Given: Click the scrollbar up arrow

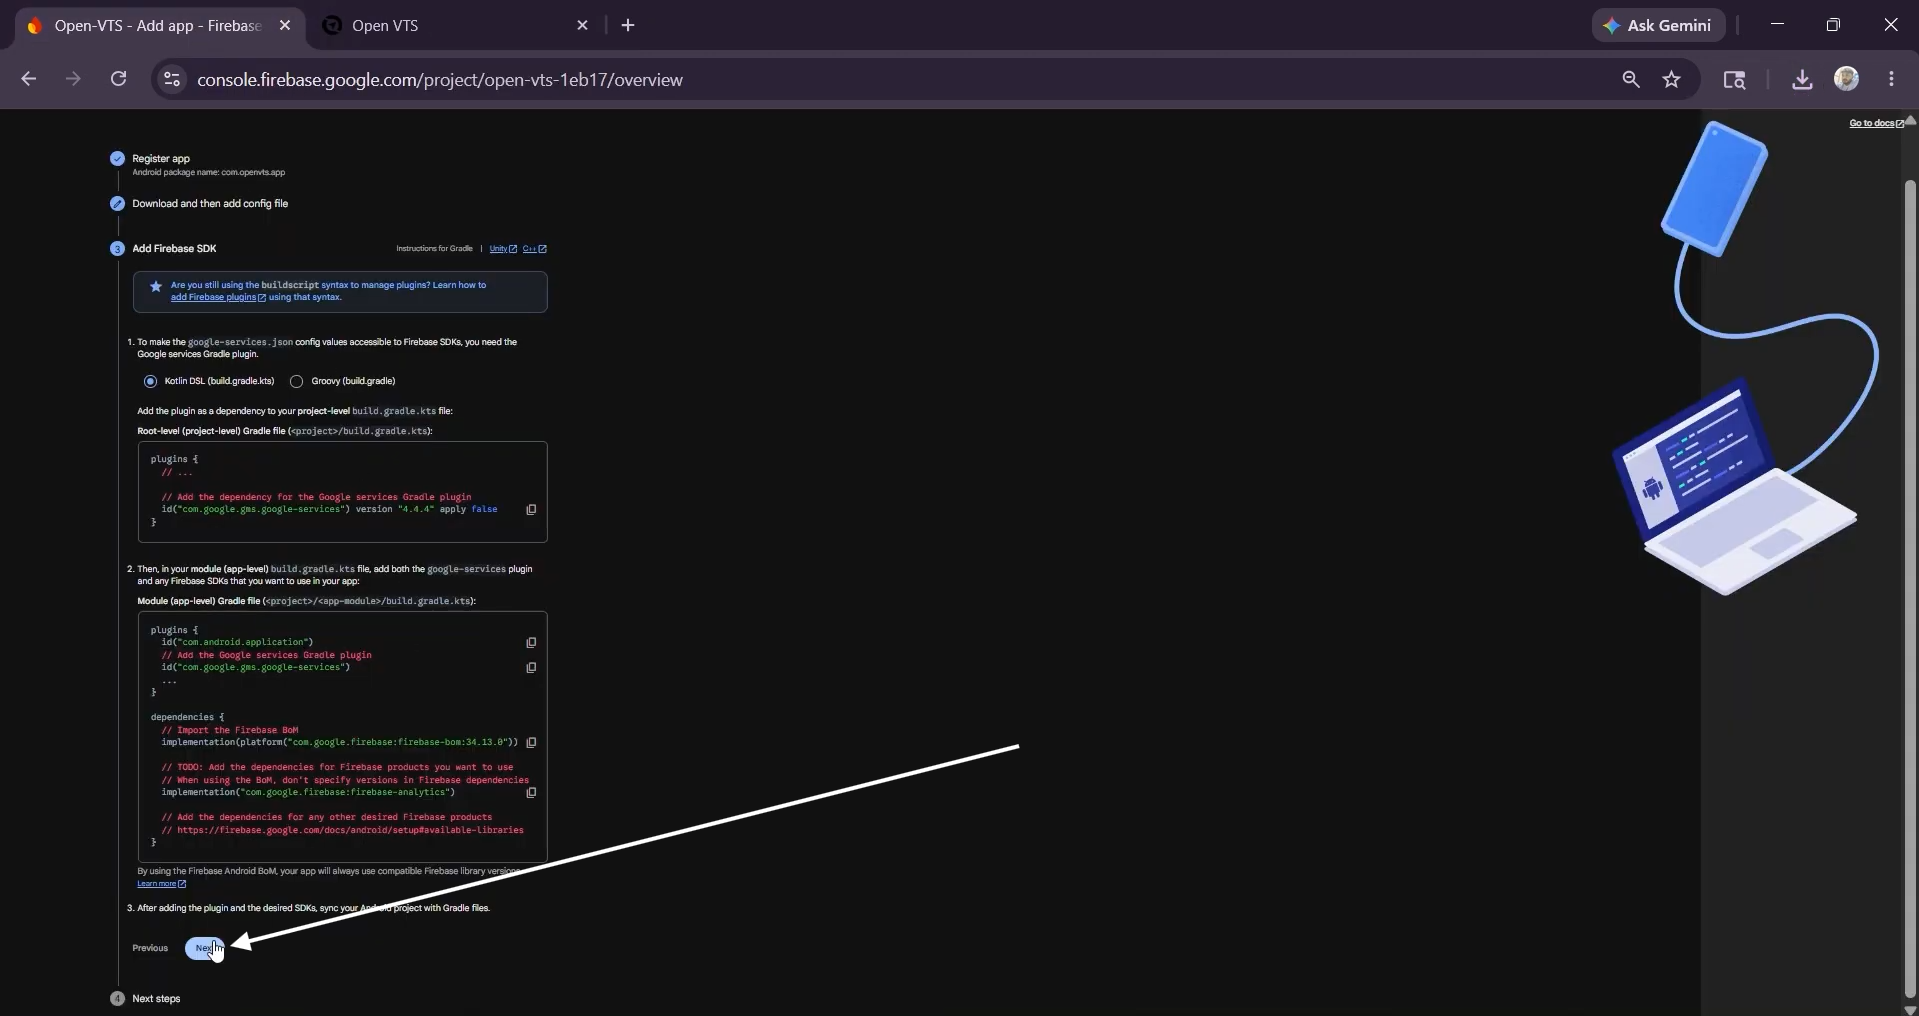Looking at the screenshot, I should (x=1910, y=121).
